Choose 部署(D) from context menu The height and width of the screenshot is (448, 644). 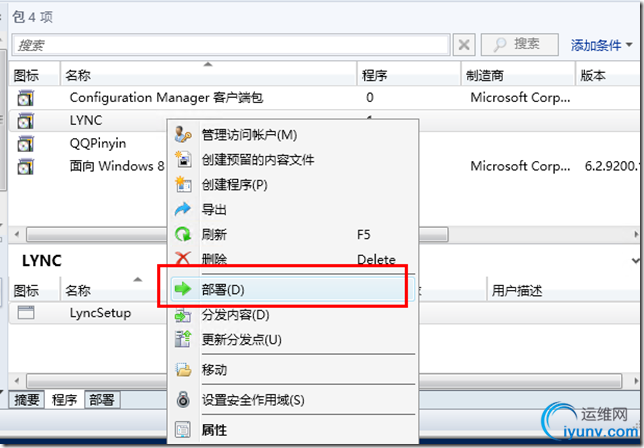(293, 289)
